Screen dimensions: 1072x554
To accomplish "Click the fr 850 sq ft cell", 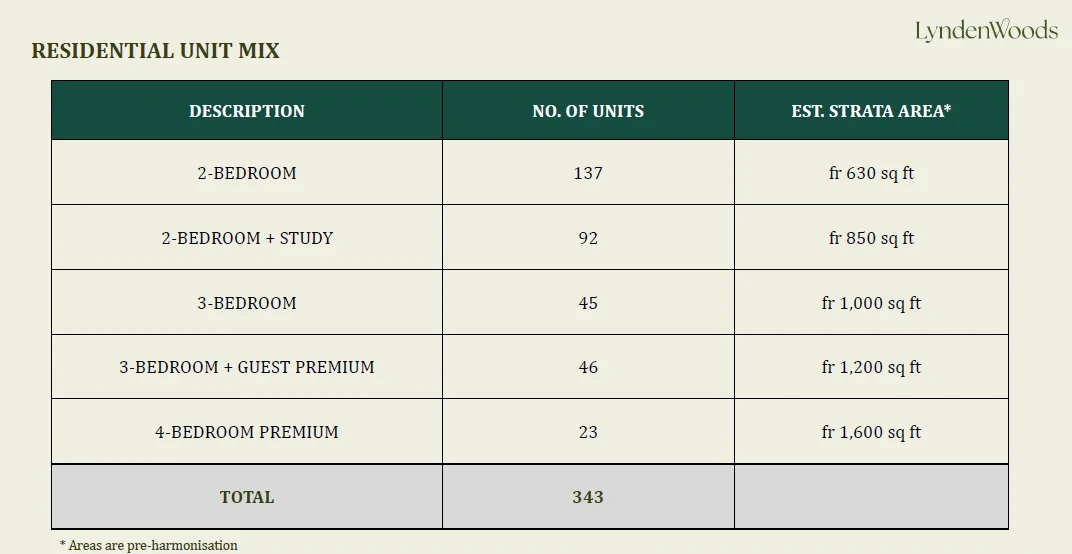I will [871, 238].
